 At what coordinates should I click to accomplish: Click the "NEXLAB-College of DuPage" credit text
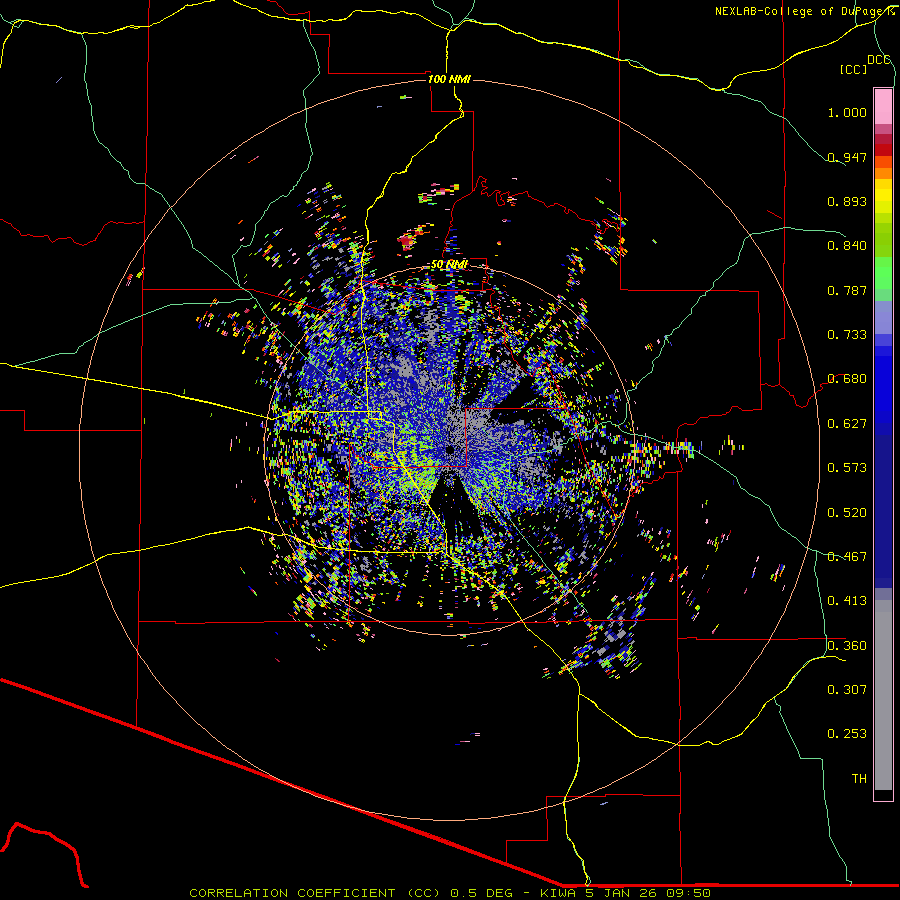click(x=798, y=11)
